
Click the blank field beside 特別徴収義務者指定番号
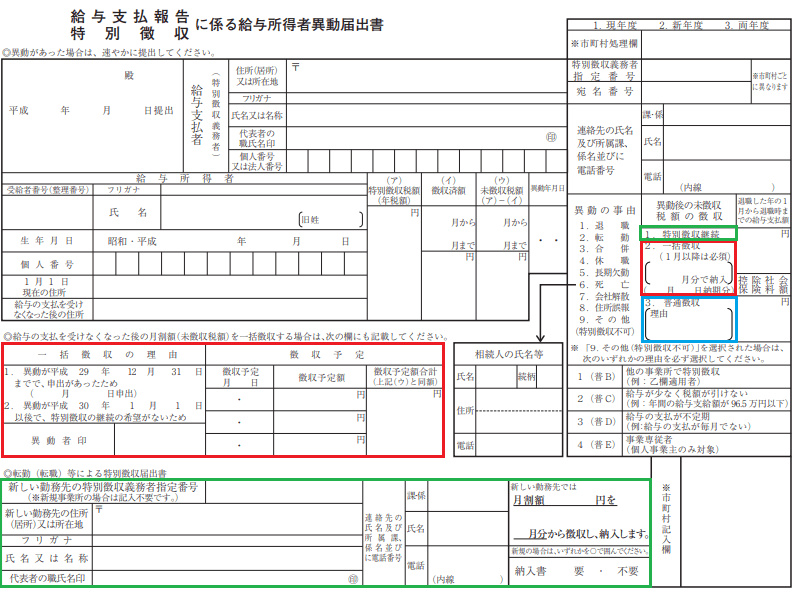coord(696,71)
